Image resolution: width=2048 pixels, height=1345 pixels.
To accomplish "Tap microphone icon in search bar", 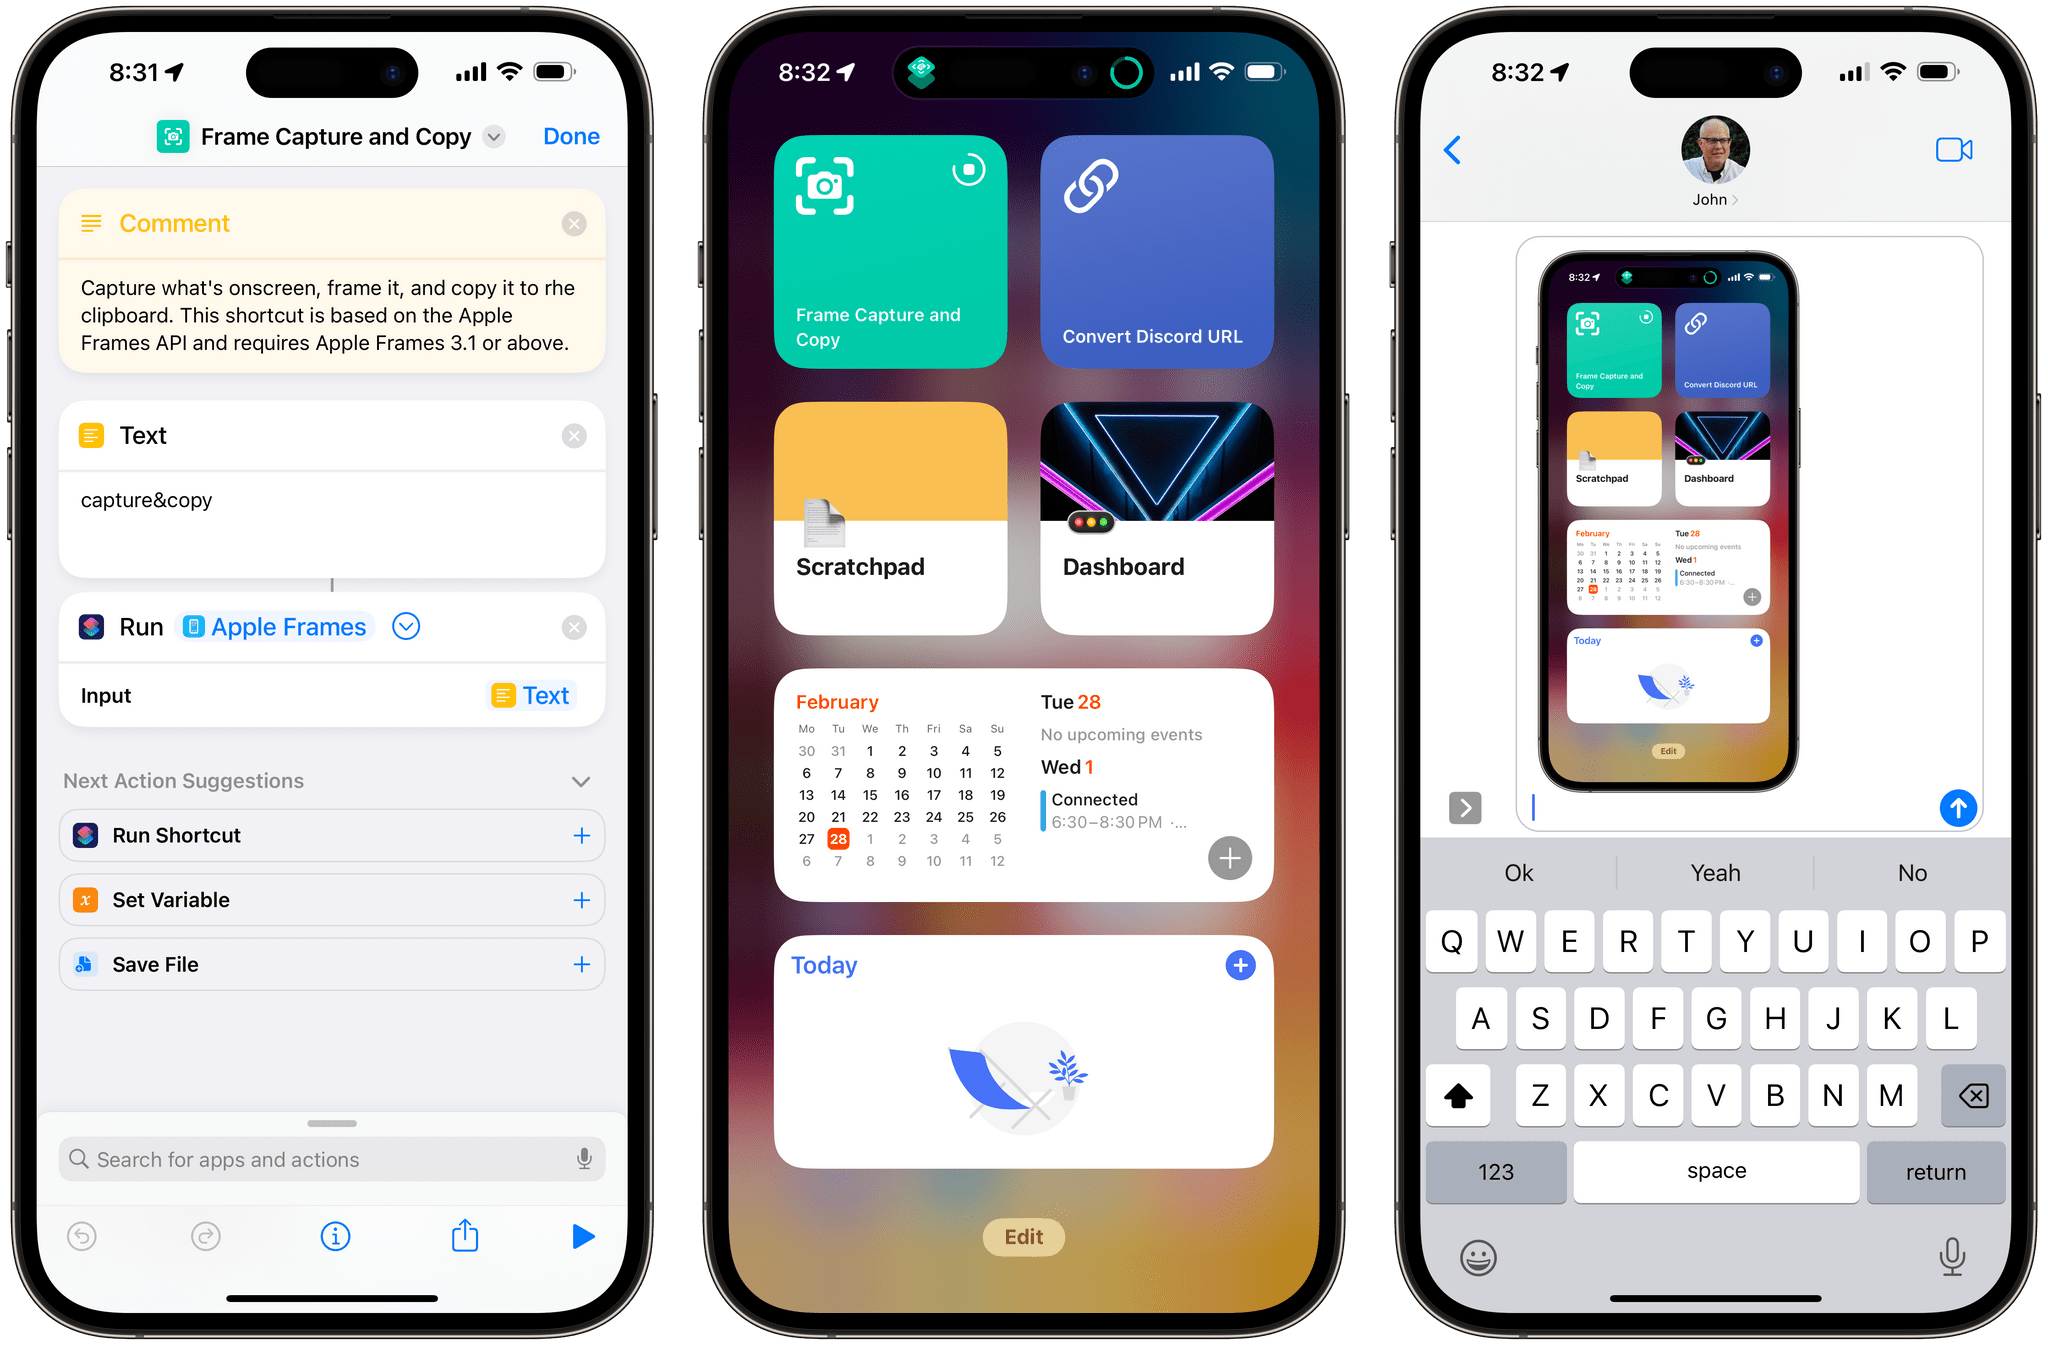I will (x=596, y=1157).
